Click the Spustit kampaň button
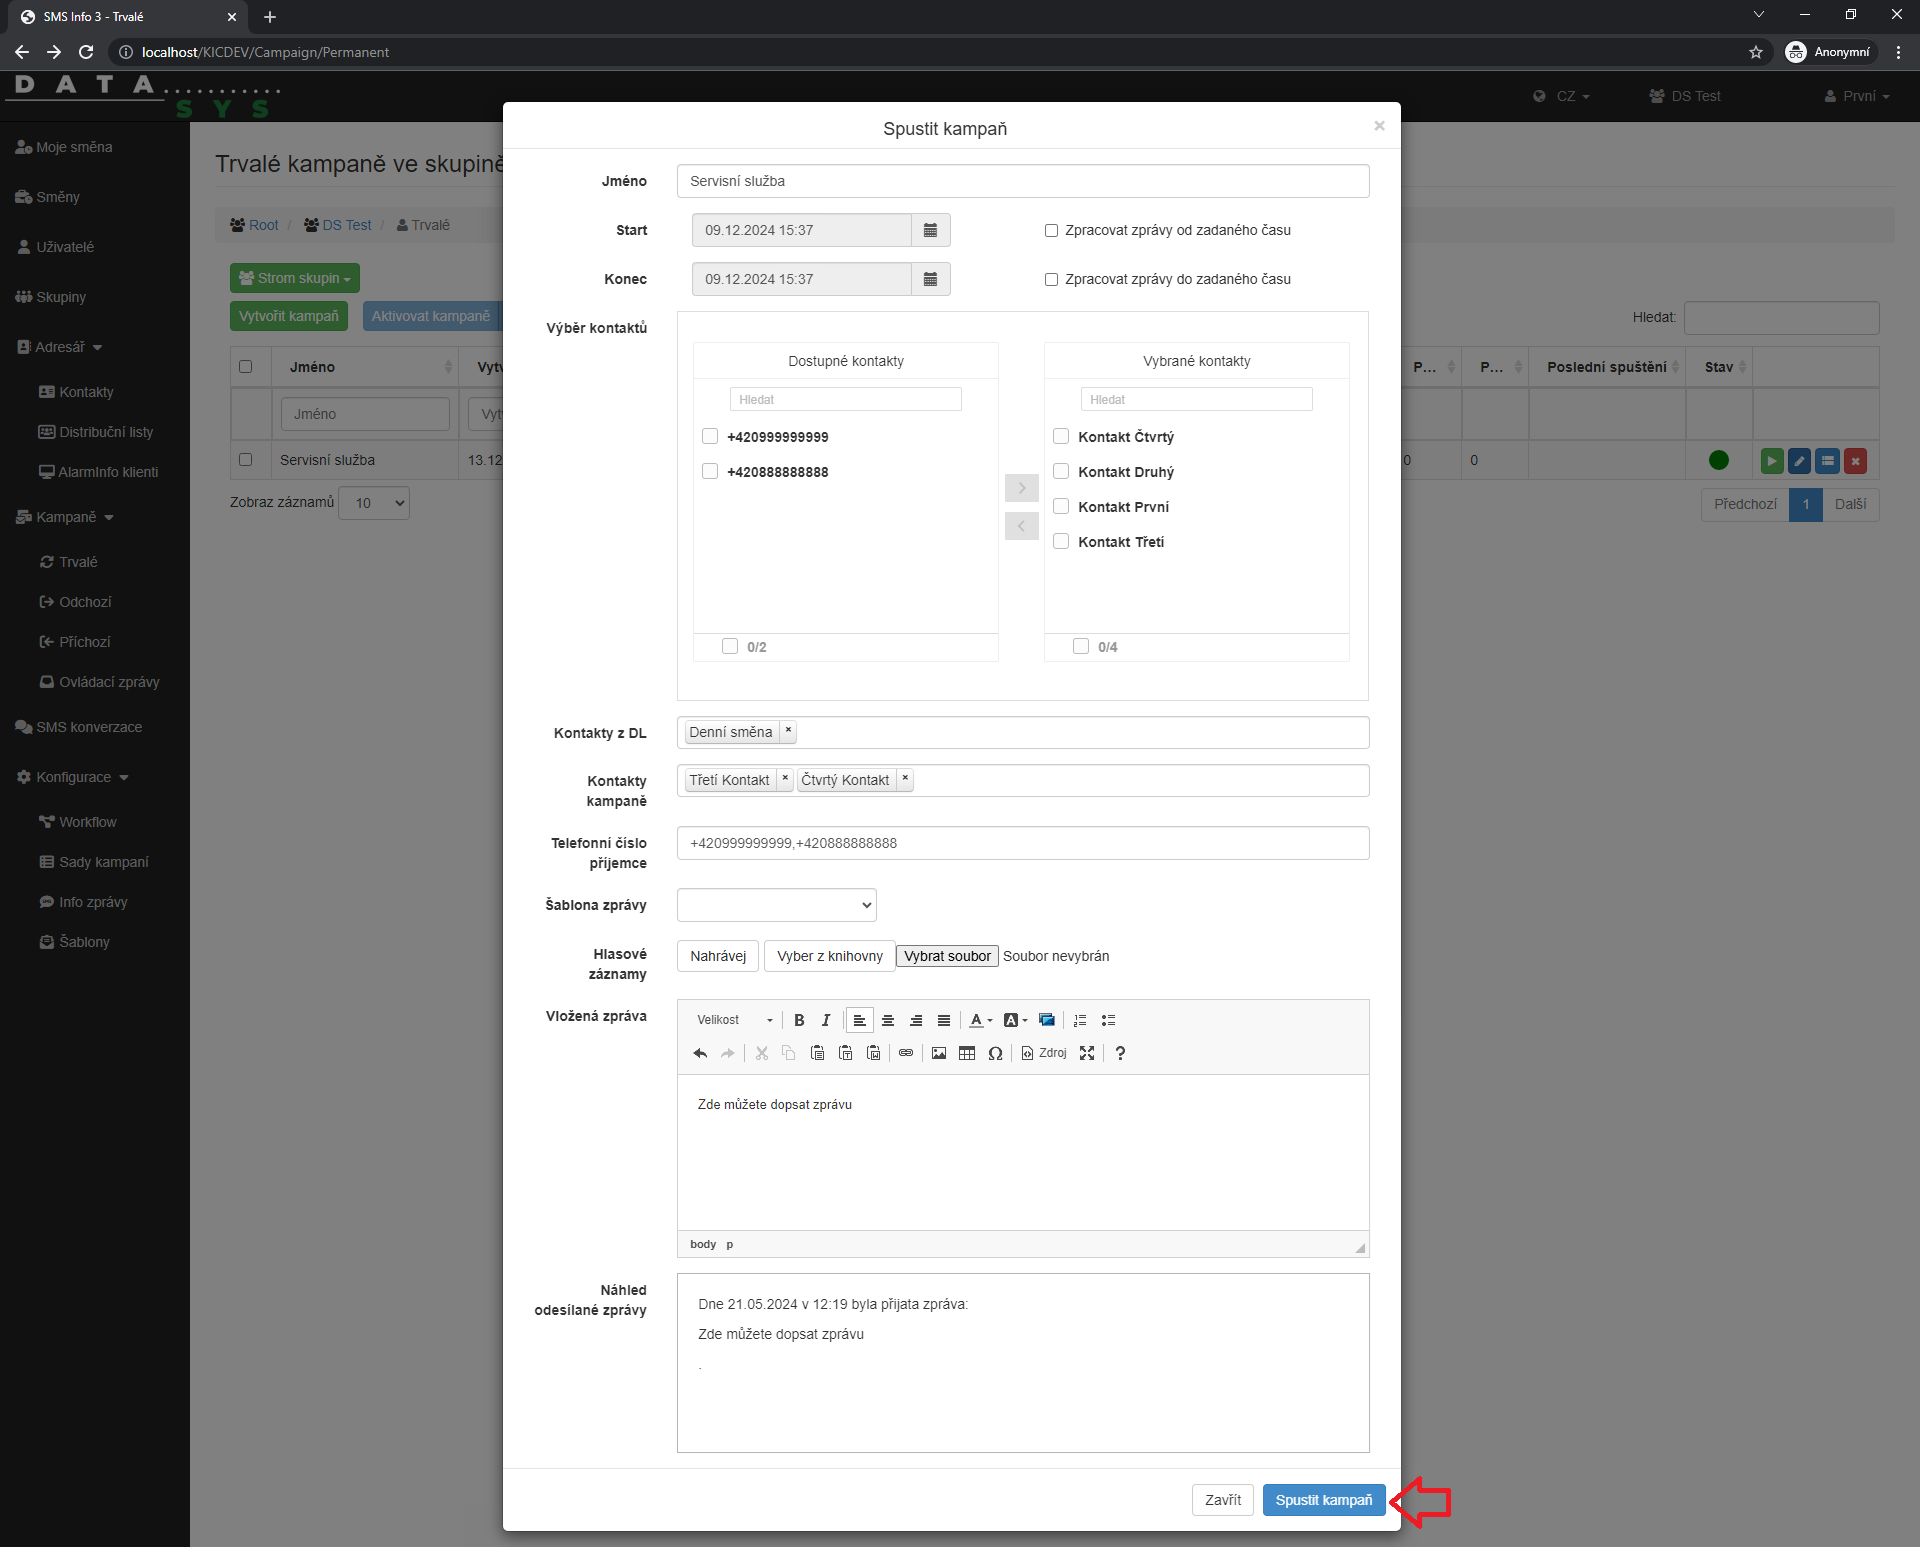 1323,1500
